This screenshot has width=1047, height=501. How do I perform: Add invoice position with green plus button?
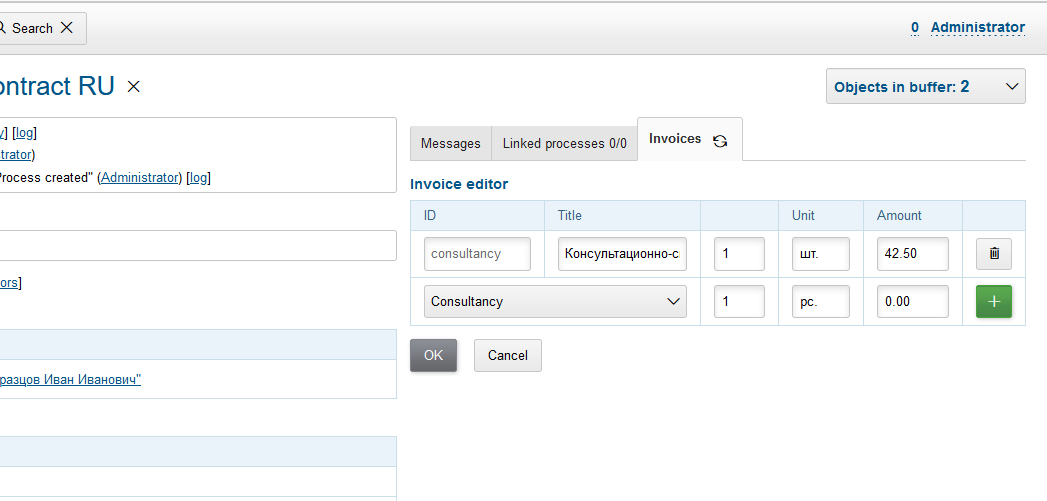point(994,302)
